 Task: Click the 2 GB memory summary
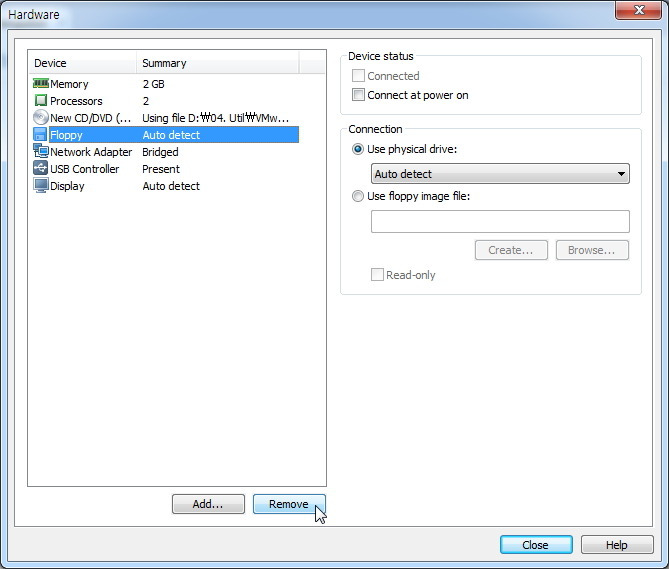[x=154, y=84]
